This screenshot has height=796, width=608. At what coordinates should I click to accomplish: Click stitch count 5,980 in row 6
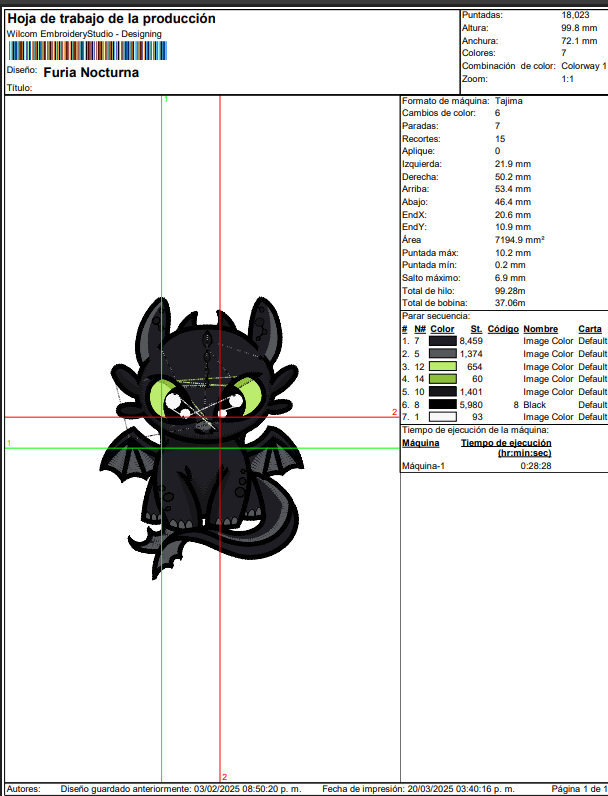[471, 405]
